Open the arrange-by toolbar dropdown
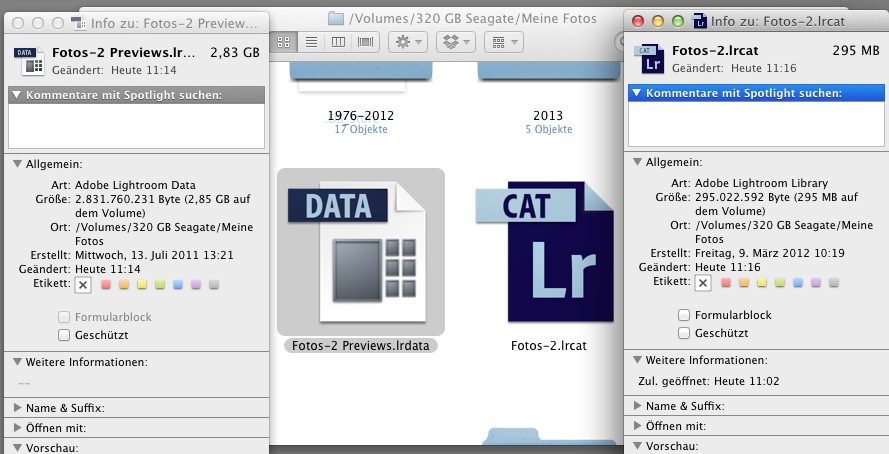Viewport: 889px width, 454px height. tap(503, 42)
